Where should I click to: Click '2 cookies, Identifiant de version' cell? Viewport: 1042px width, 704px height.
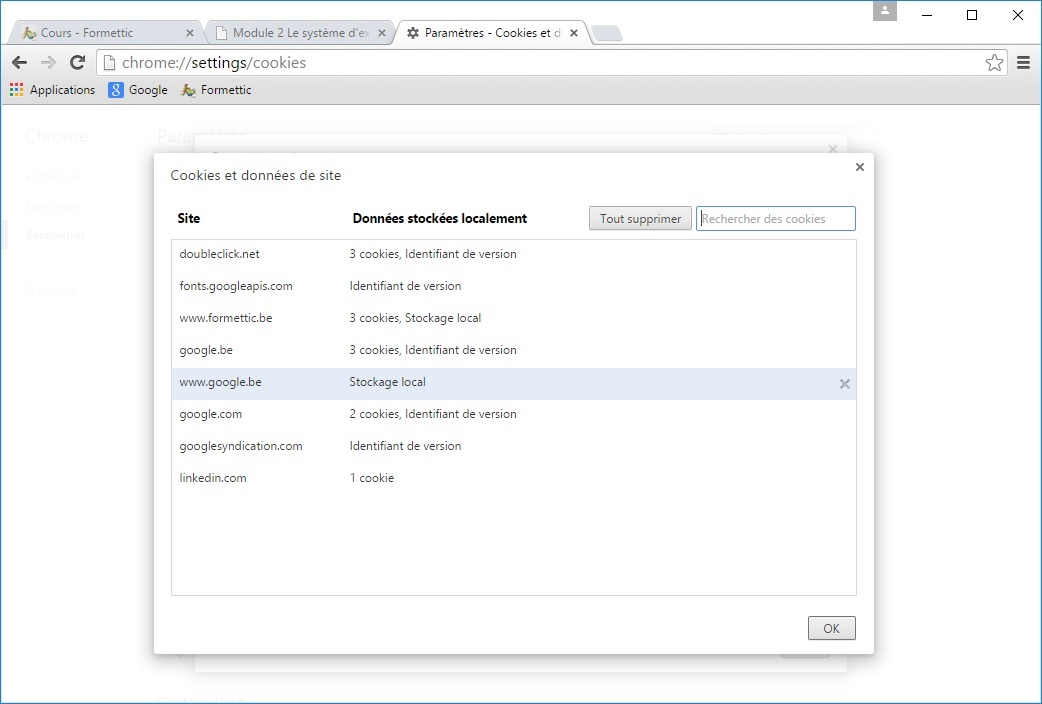click(433, 414)
